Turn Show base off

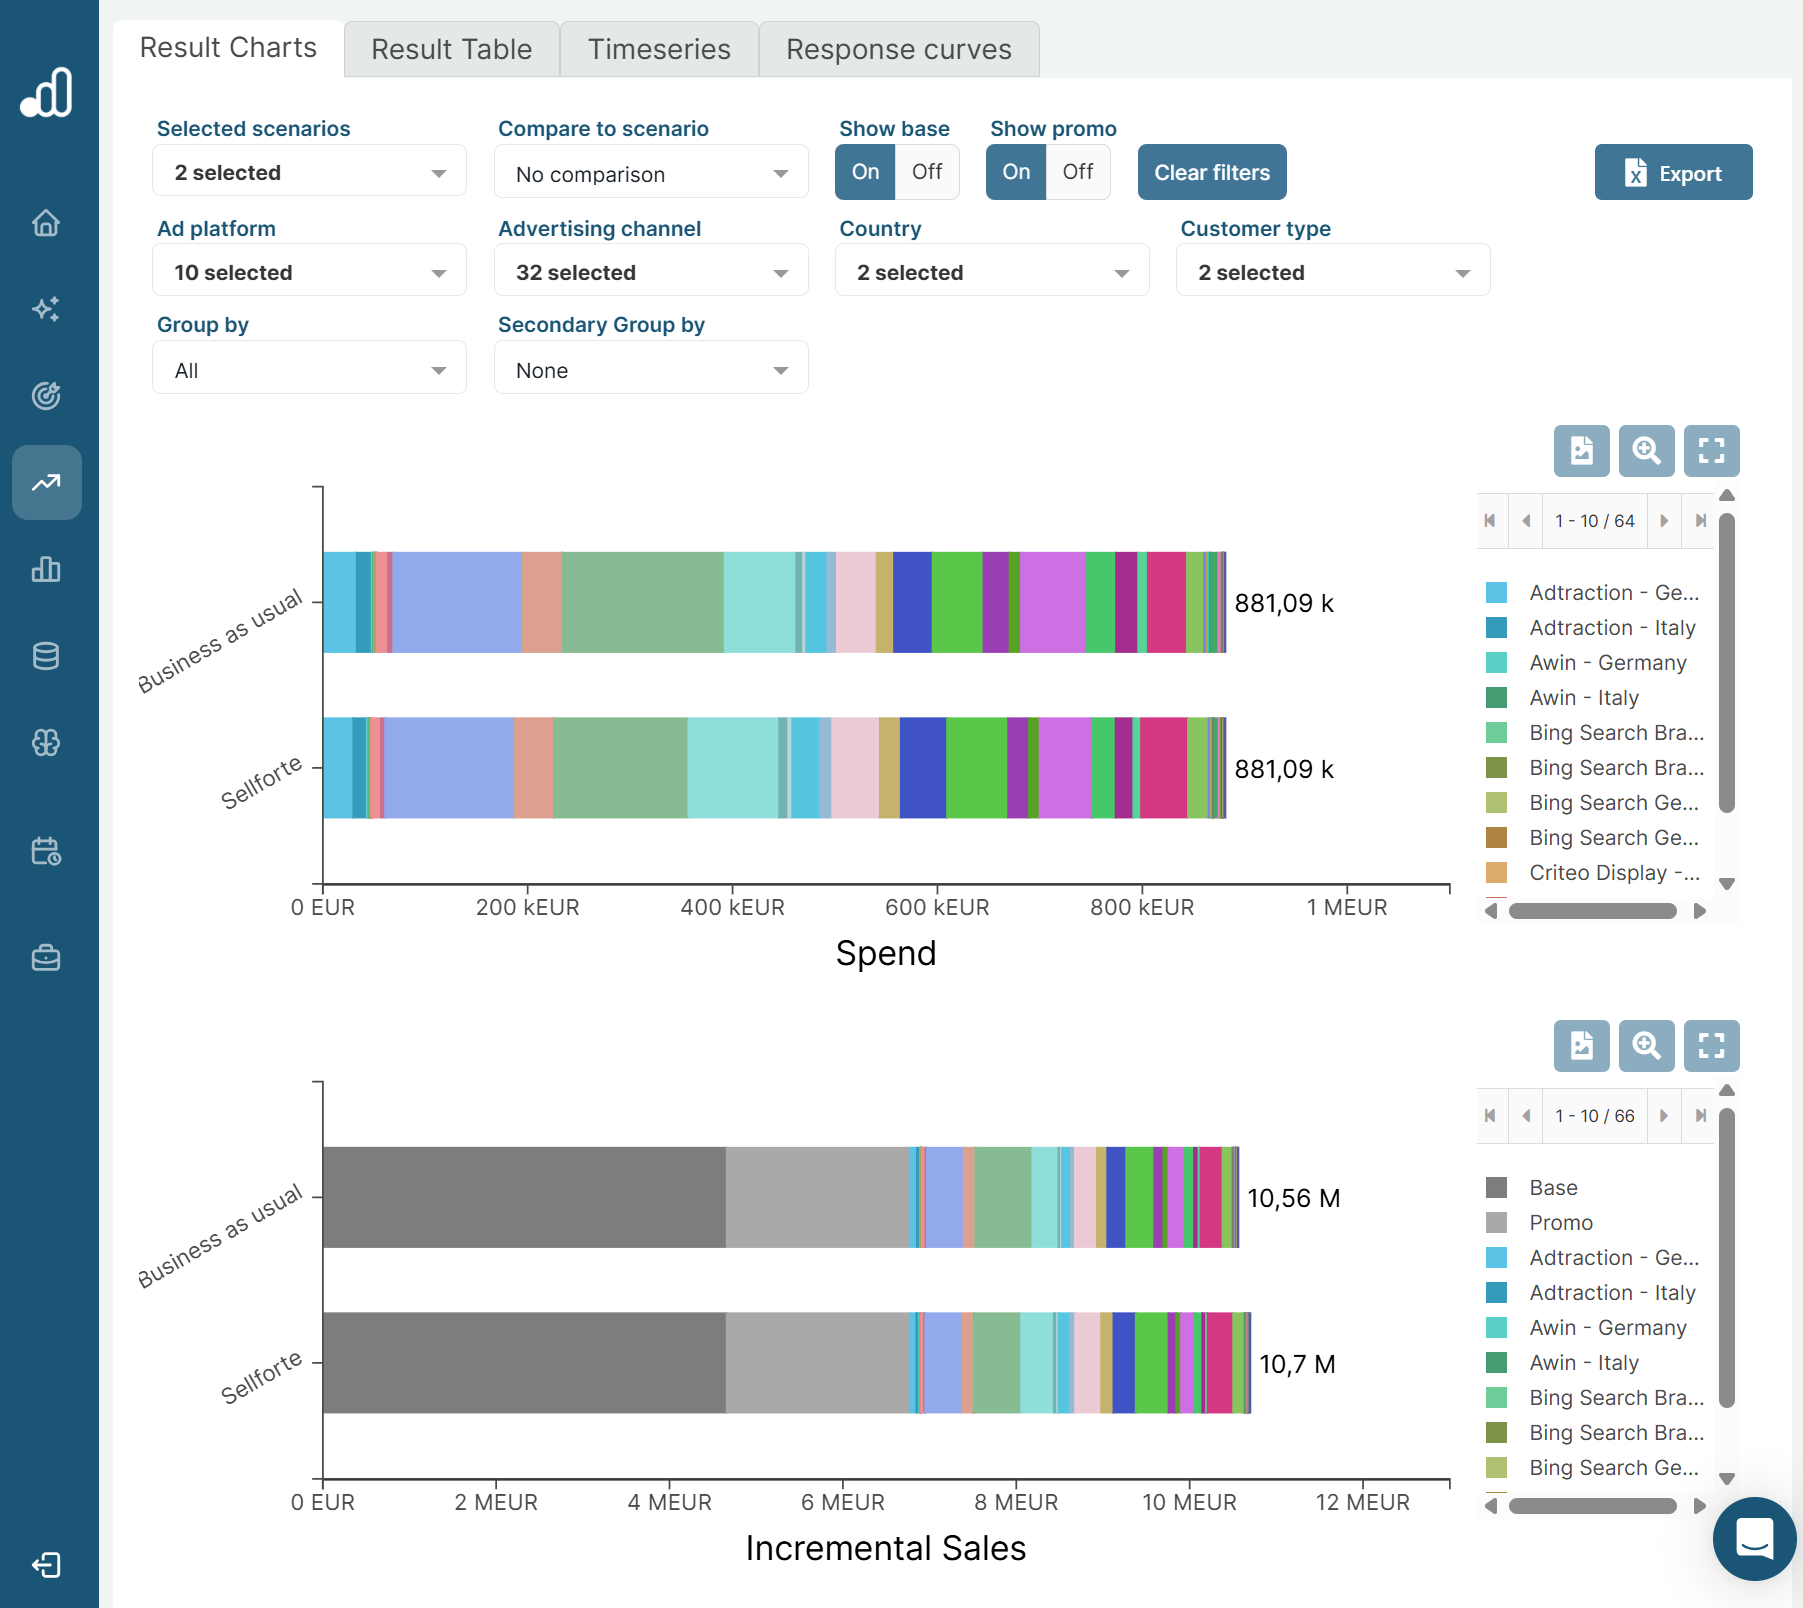point(926,172)
